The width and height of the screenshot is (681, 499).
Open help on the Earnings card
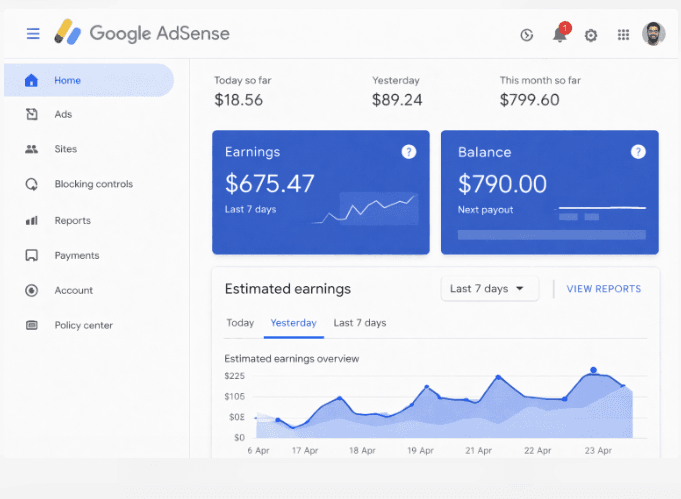click(x=408, y=152)
